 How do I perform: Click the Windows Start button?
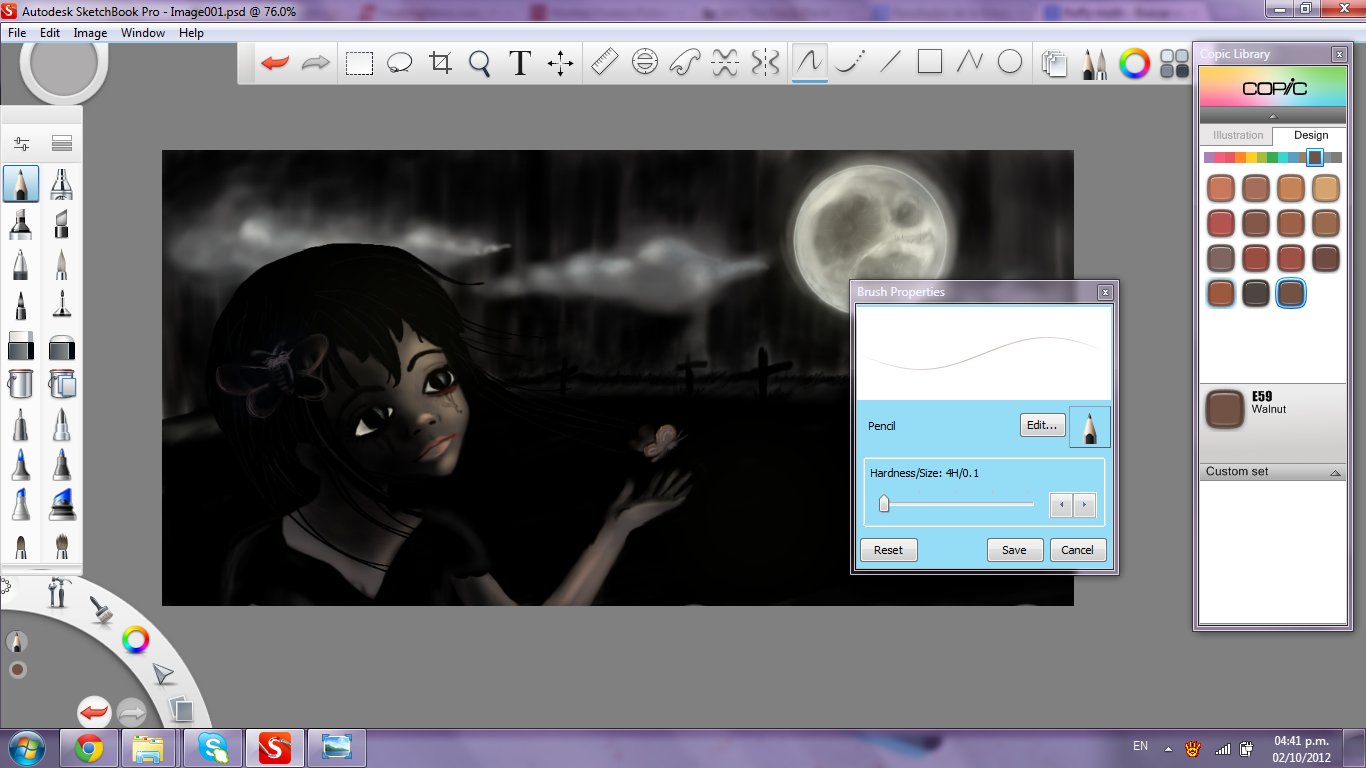[26, 747]
